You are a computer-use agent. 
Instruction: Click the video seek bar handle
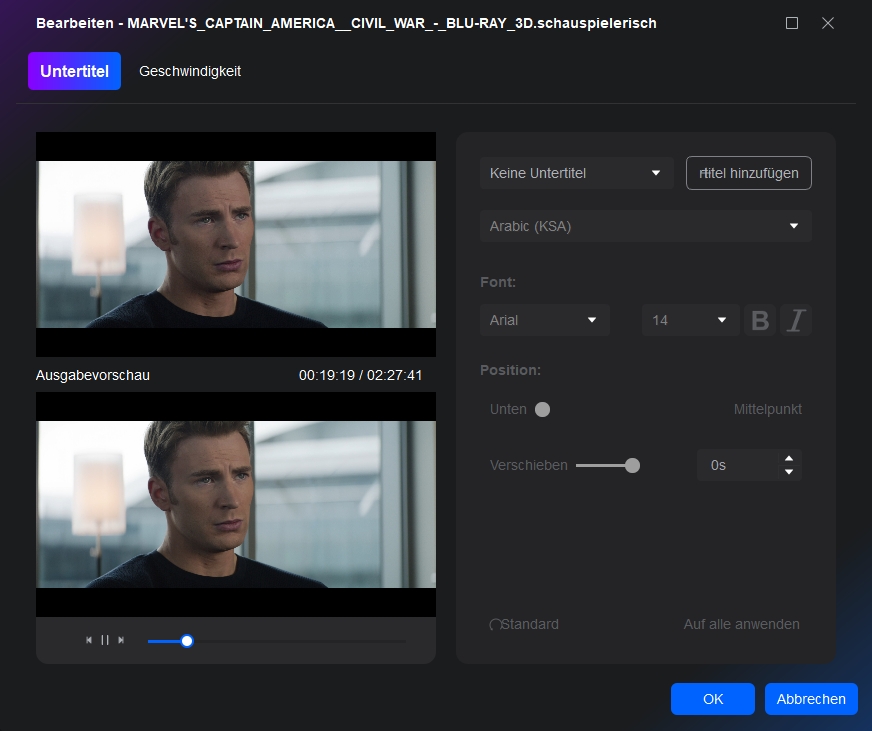[x=187, y=641]
